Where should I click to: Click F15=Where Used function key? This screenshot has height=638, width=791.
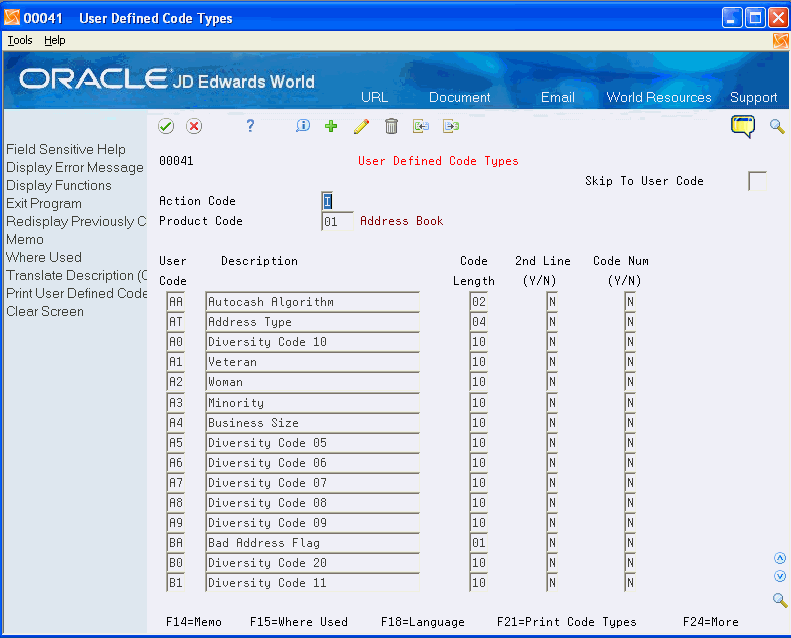299,622
